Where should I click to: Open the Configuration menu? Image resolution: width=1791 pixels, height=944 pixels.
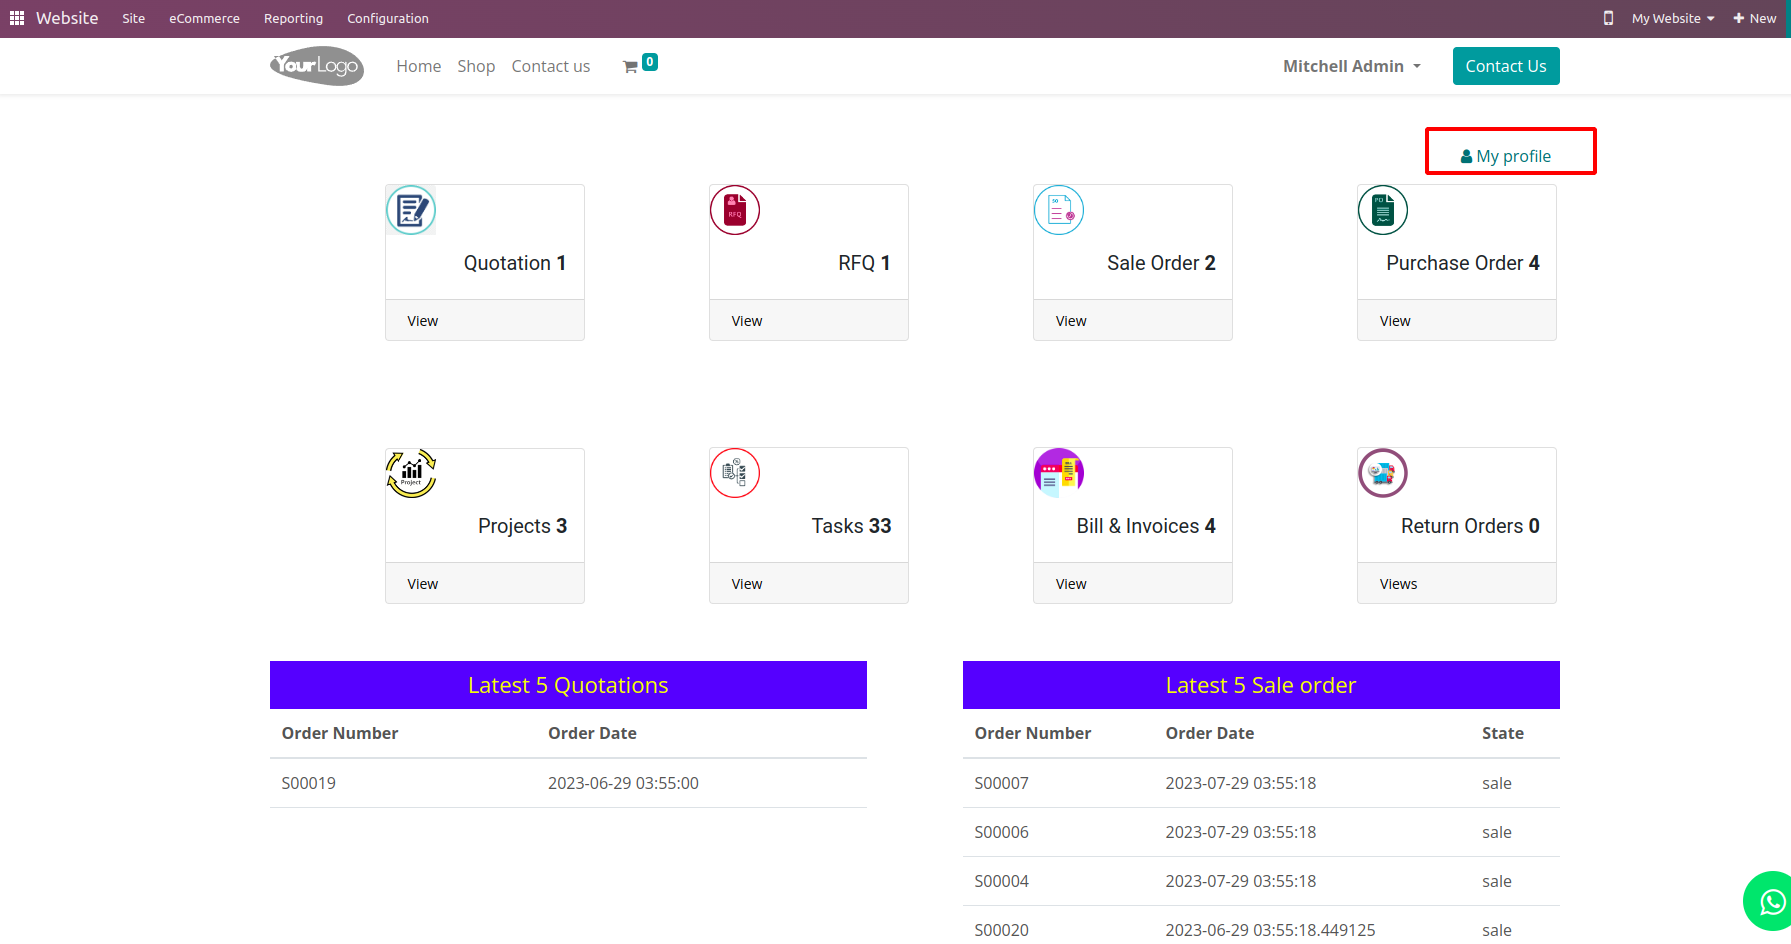point(388,18)
